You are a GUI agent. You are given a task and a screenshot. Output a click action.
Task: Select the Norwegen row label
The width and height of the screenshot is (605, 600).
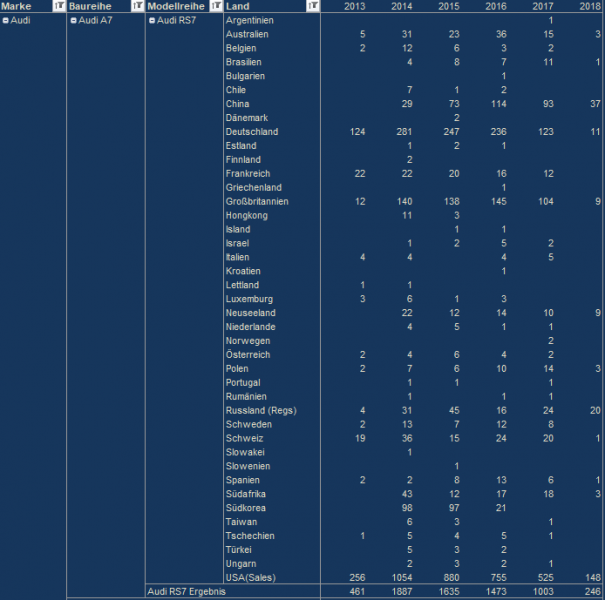248,341
